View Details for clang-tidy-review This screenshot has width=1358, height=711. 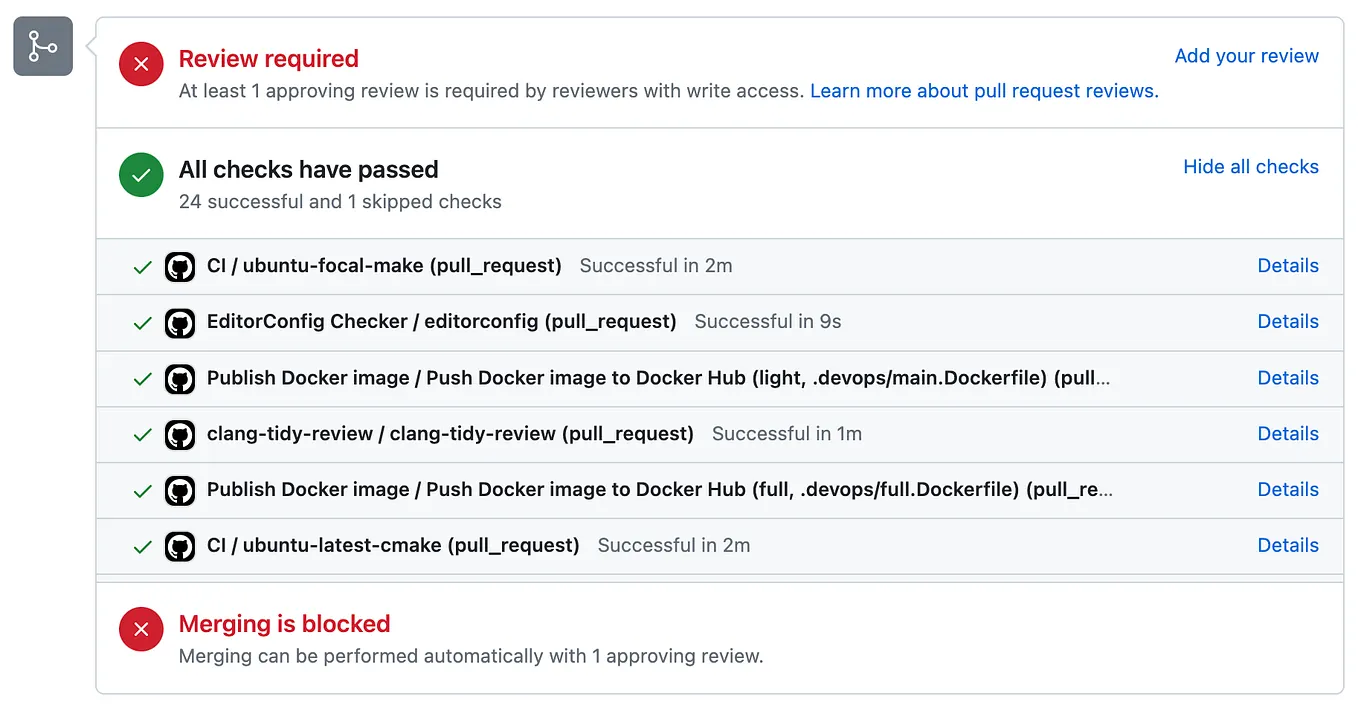(x=1288, y=434)
